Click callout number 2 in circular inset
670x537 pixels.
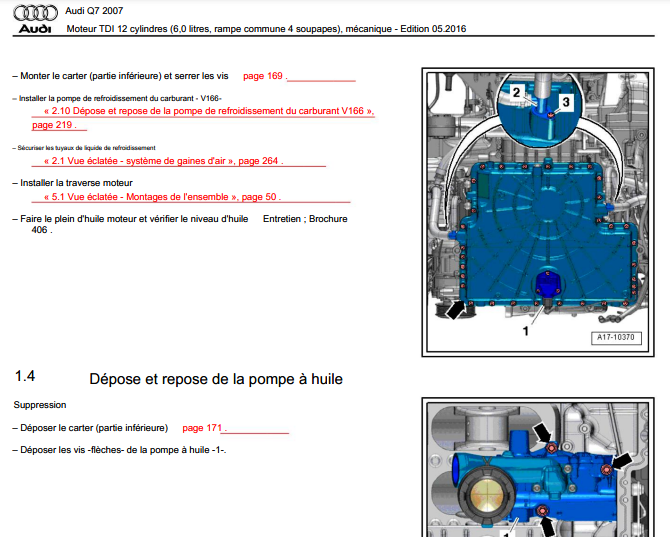click(x=516, y=92)
